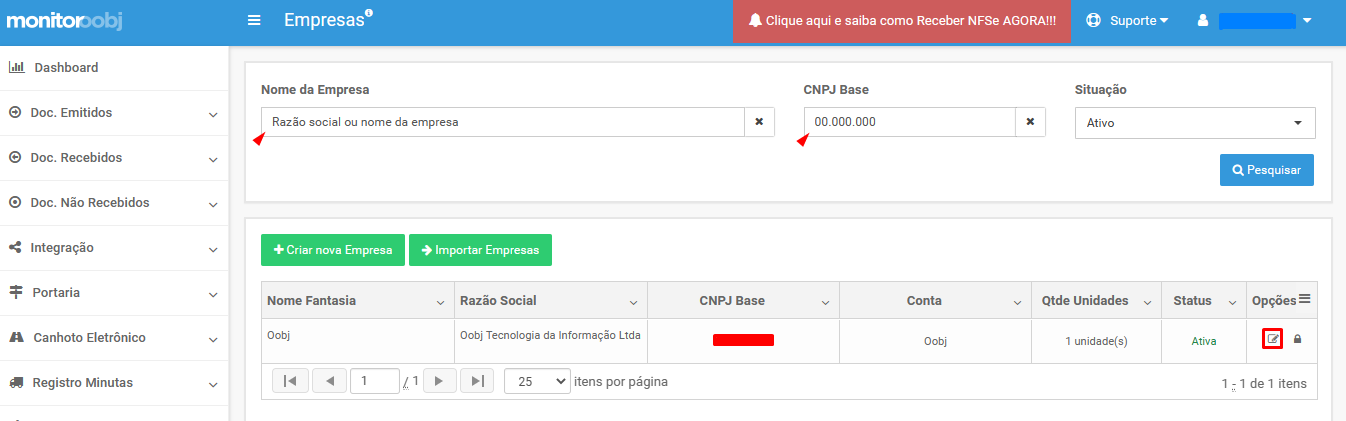Expand the Integração chevron
This screenshot has width=1346, height=421.
[213, 249]
